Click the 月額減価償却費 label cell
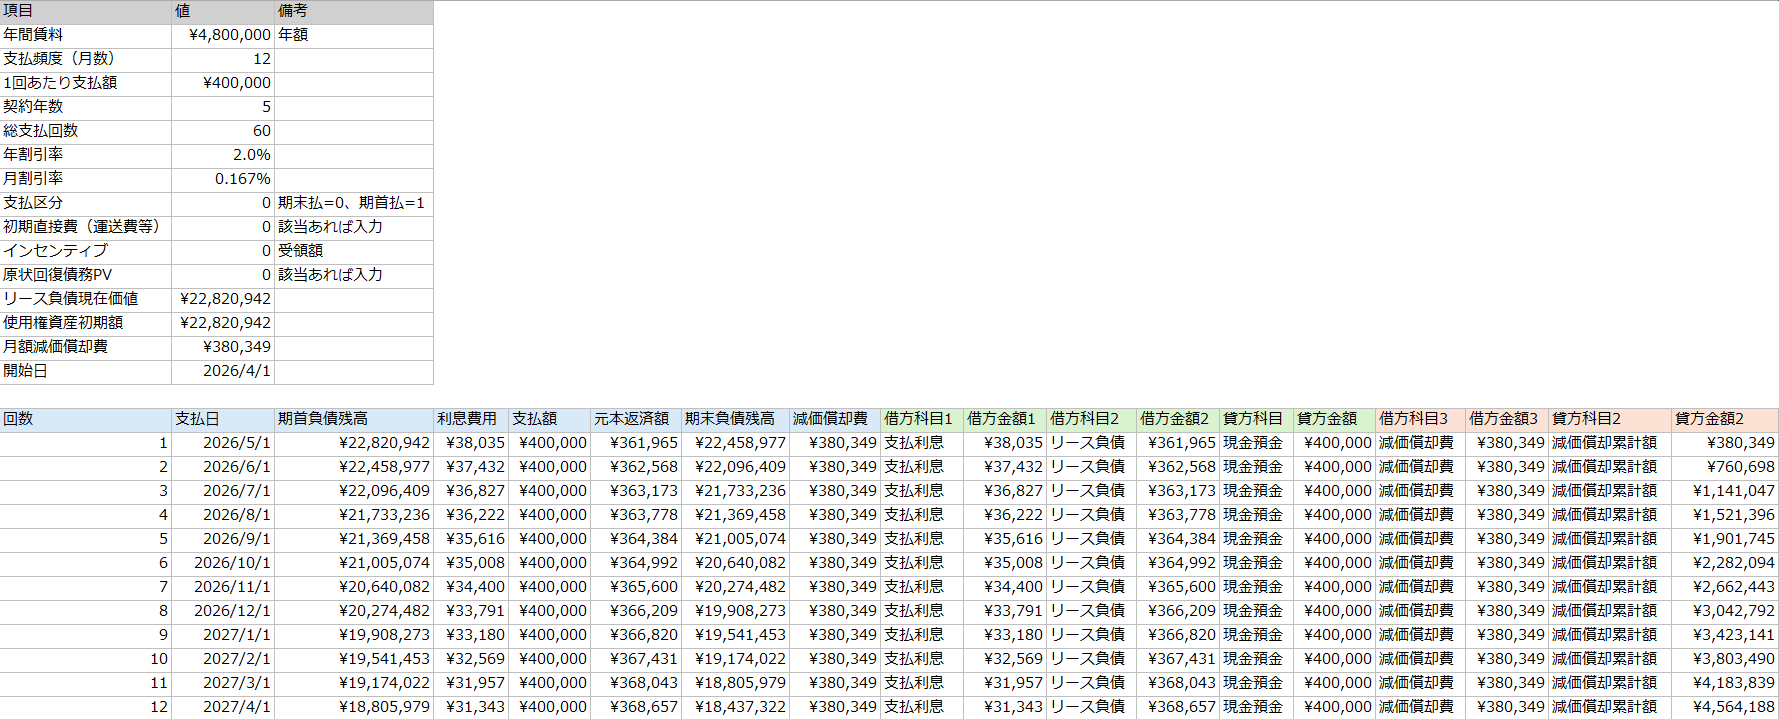This screenshot has width=1779, height=719. tap(86, 347)
